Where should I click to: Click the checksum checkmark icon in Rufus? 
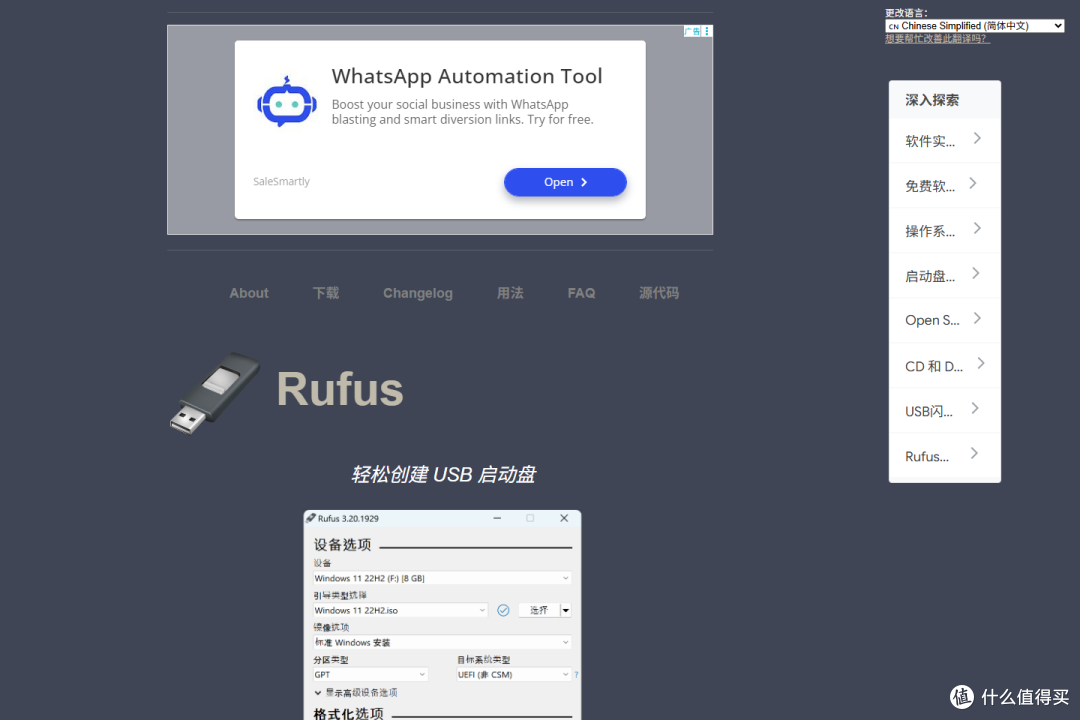click(x=503, y=610)
